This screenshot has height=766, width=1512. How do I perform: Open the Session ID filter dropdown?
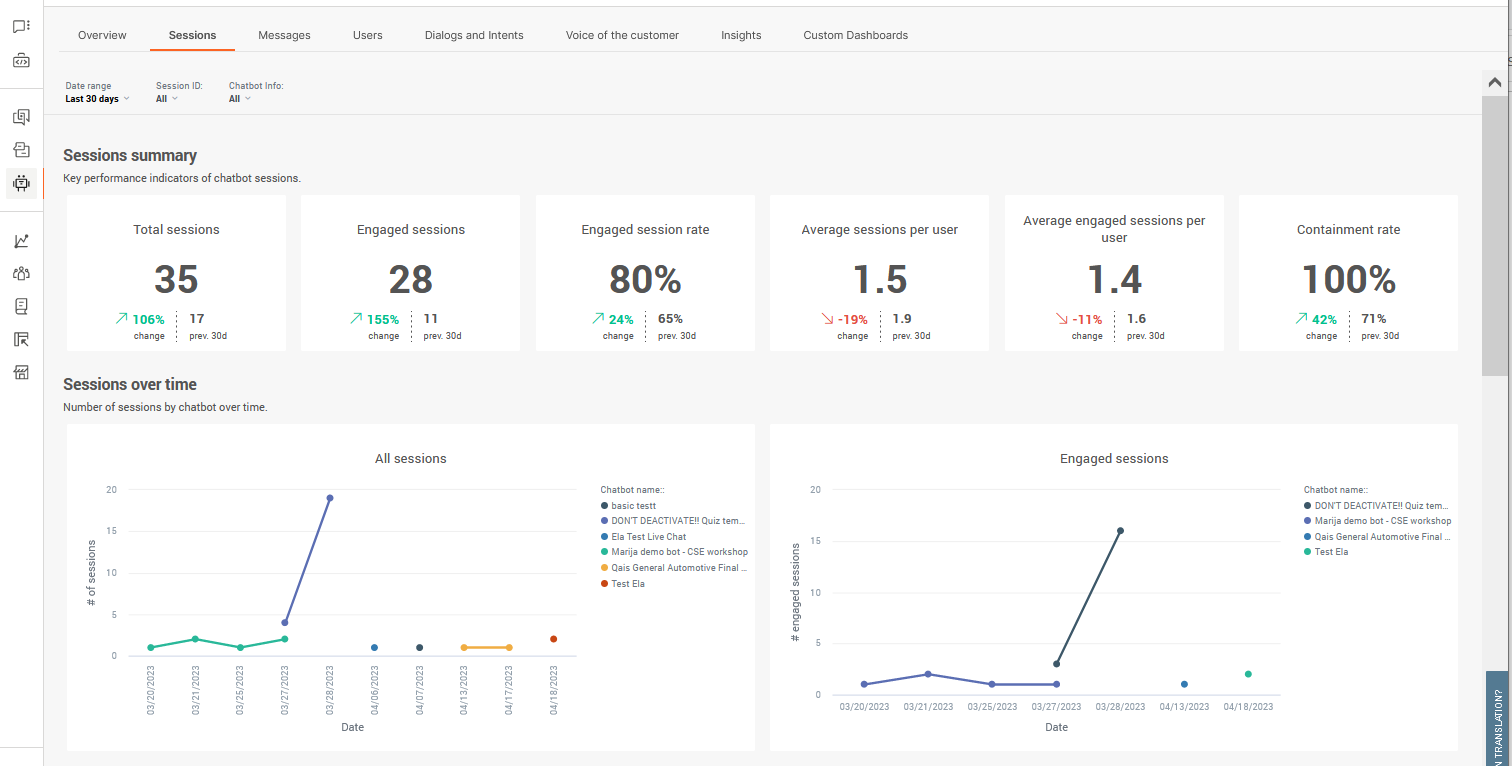(166, 99)
